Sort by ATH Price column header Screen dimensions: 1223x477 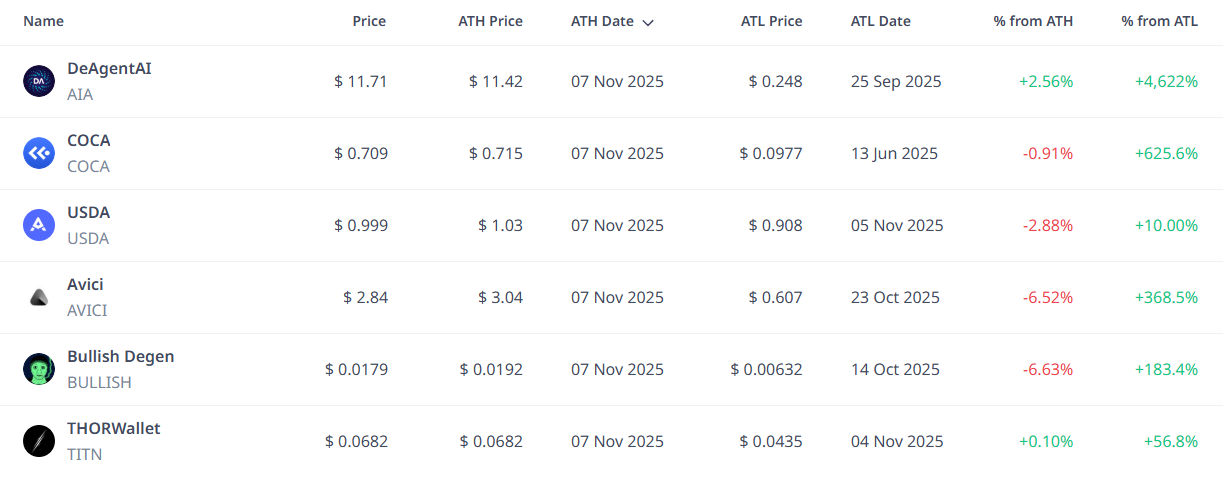490,21
